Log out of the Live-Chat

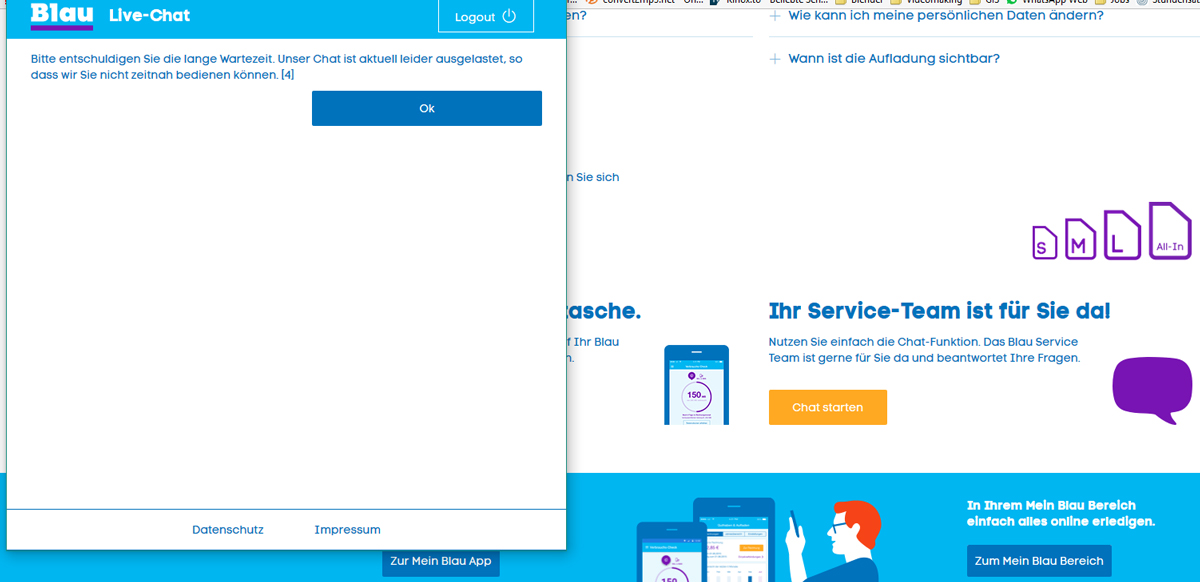pyautogui.click(x=485, y=16)
